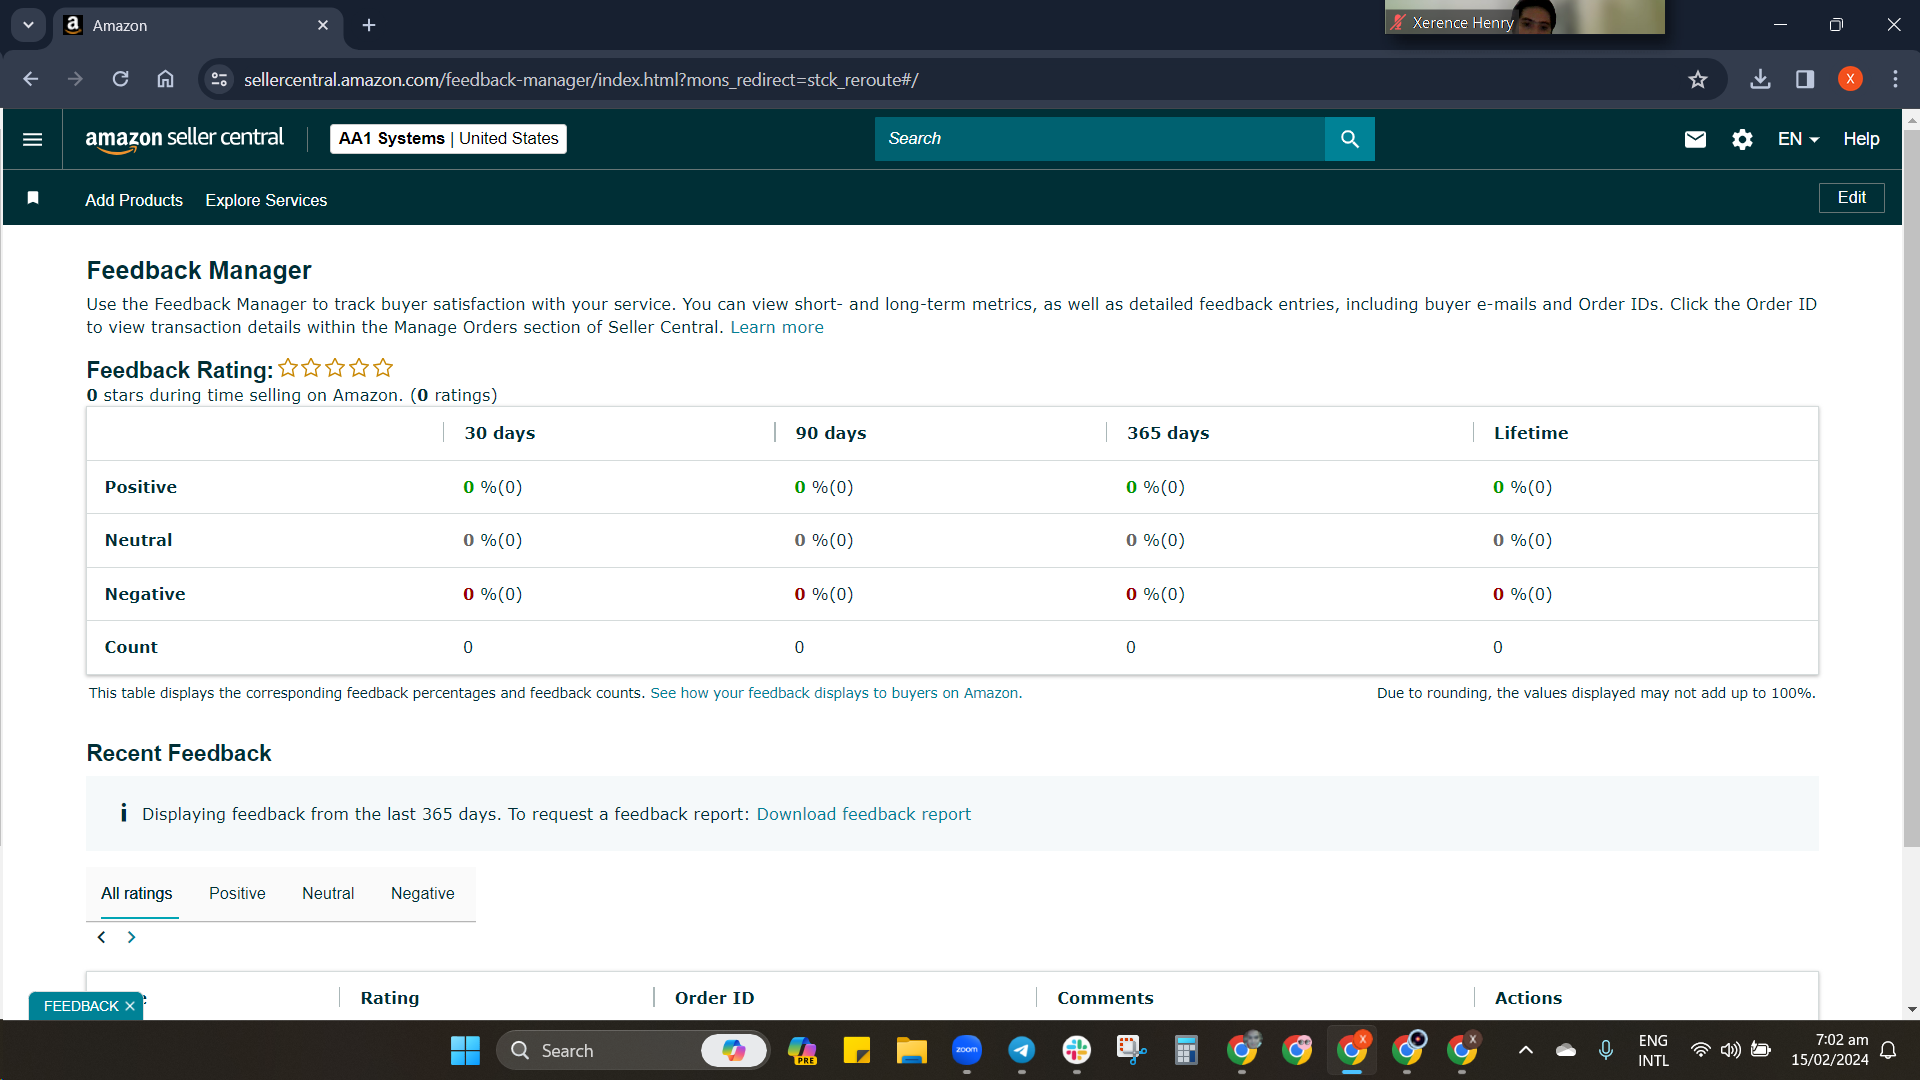Viewport: 1920px width, 1080px height.
Task: Click the browser back arrow
Action: pos(31,79)
